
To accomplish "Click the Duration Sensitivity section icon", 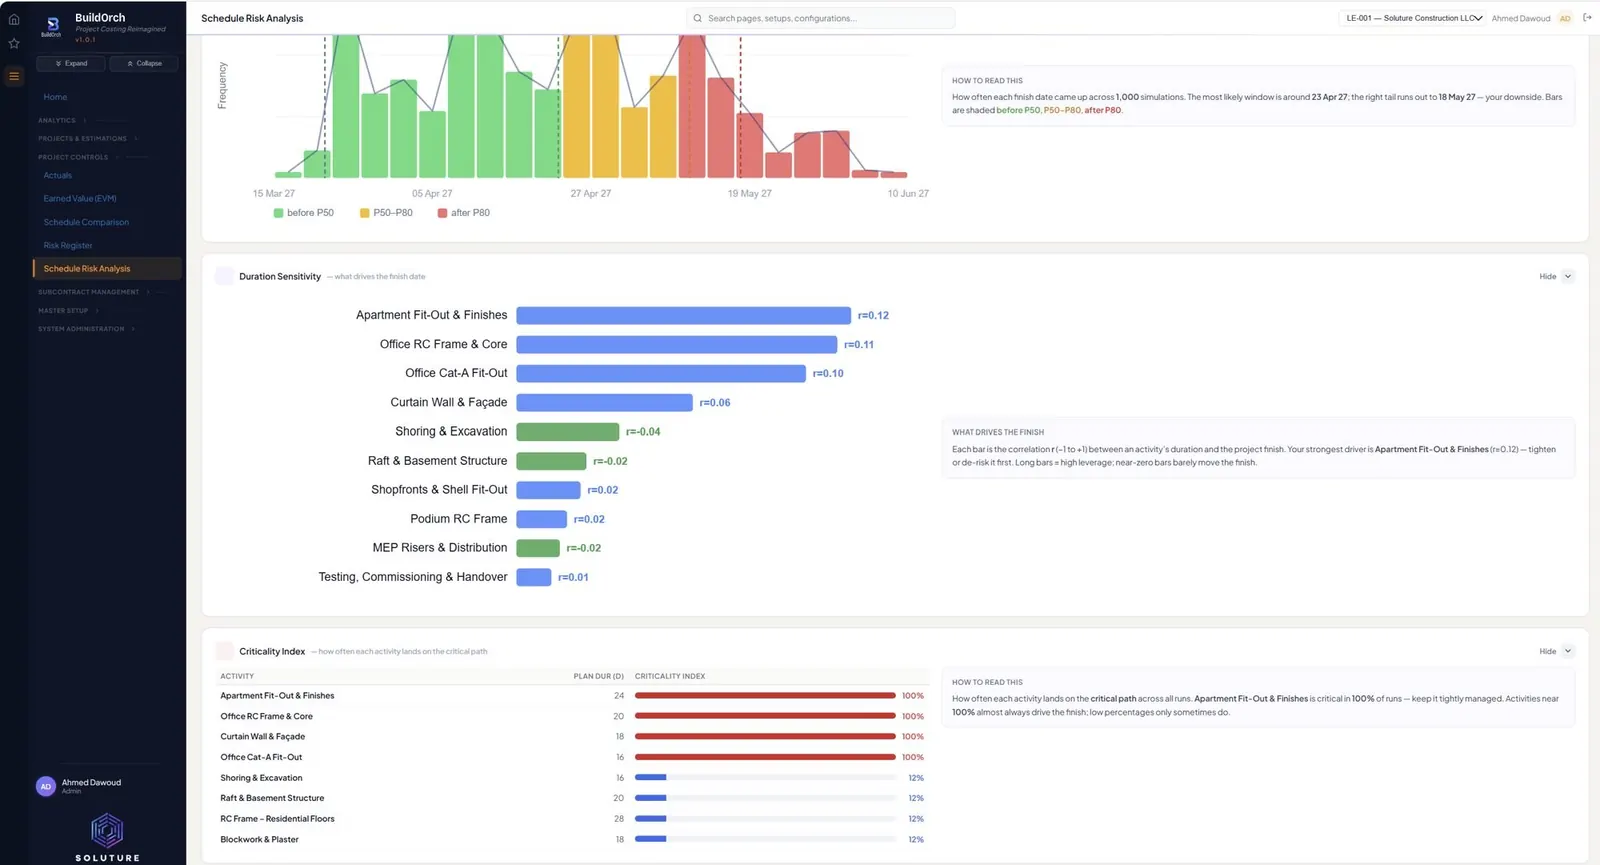I will point(224,276).
